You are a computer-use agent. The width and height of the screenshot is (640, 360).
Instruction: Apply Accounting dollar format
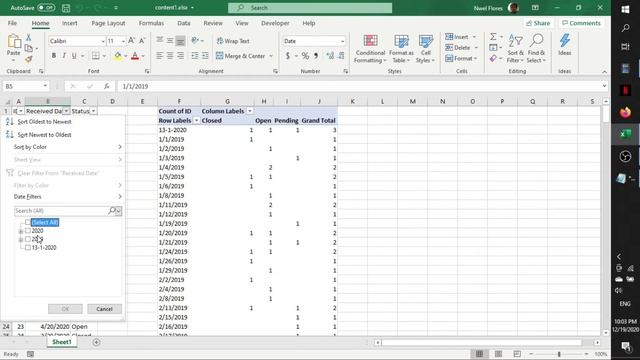pyautogui.click(x=288, y=56)
